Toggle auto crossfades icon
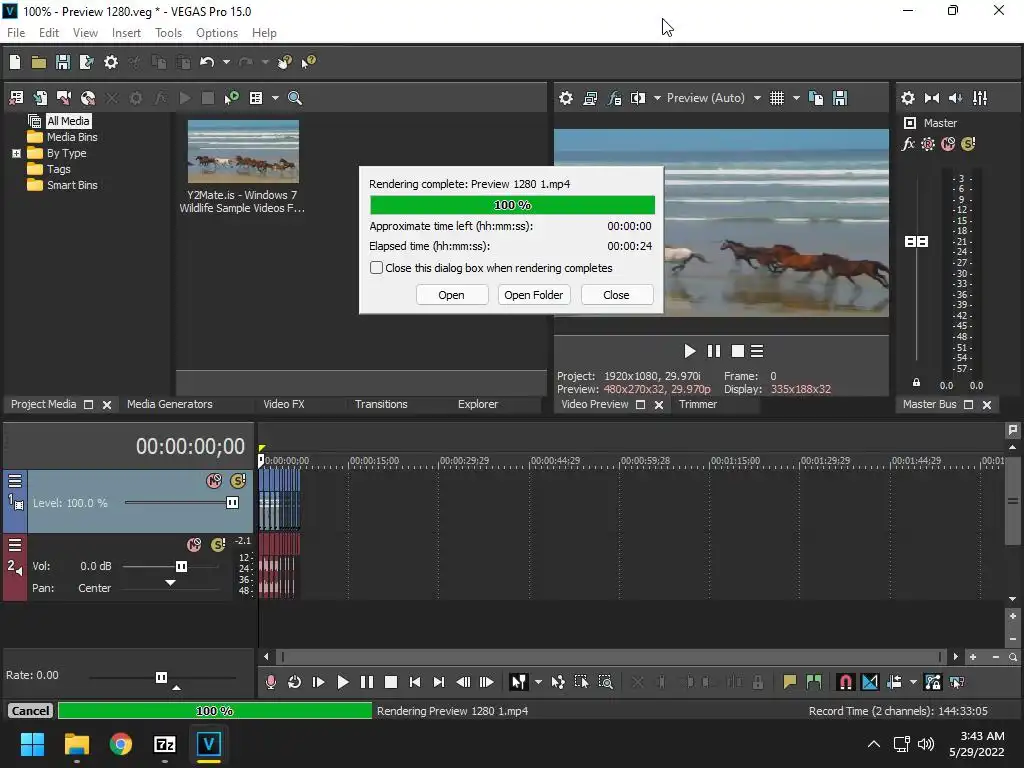 (870, 682)
